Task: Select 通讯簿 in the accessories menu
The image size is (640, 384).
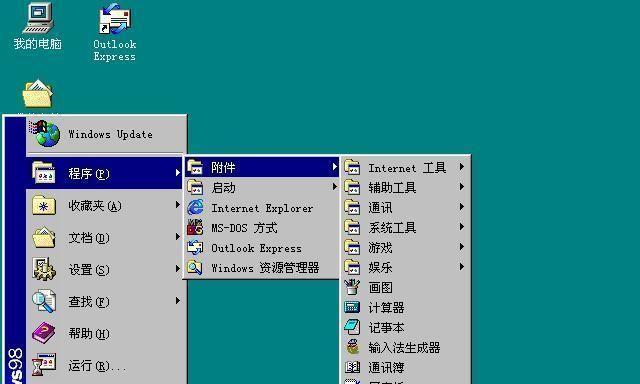Action: [405, 368]
